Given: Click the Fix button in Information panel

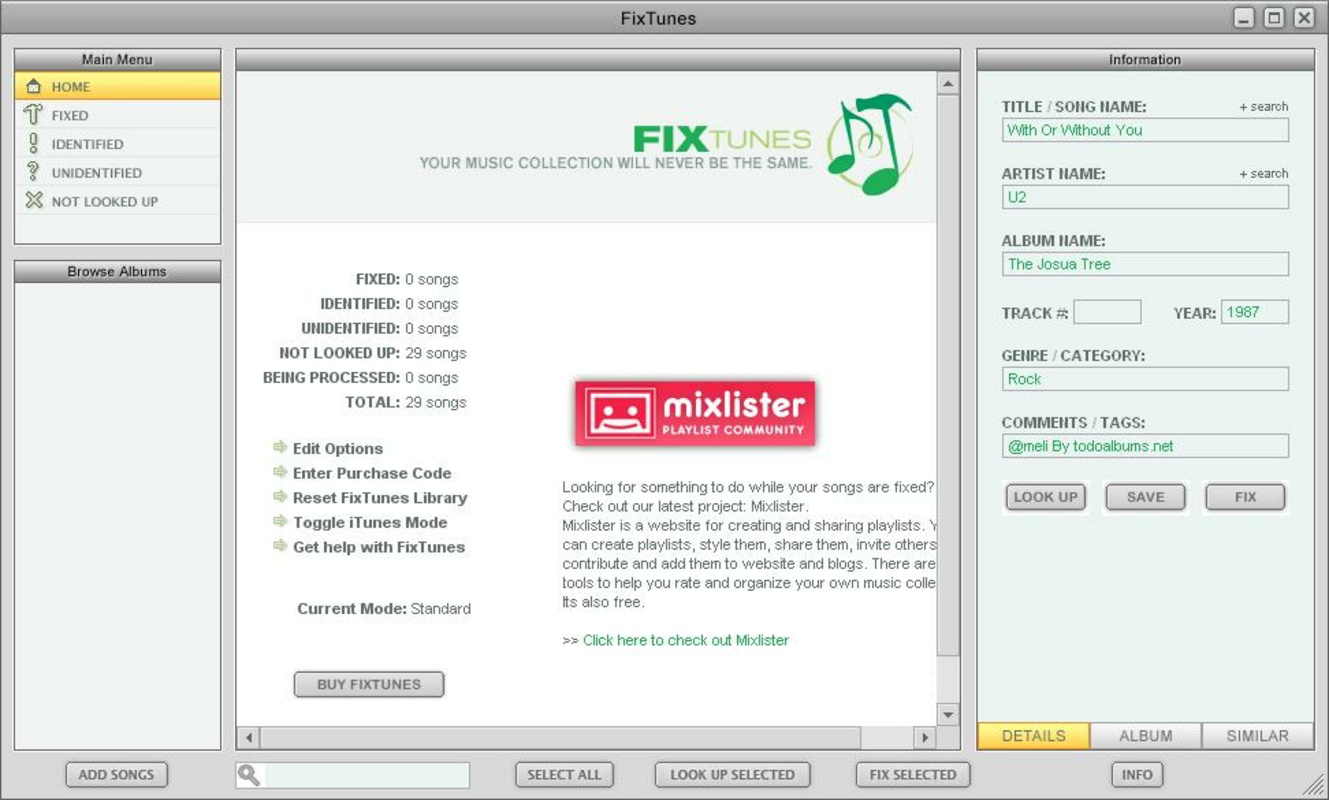Looking at the screenshot, I should point(1246,497).
